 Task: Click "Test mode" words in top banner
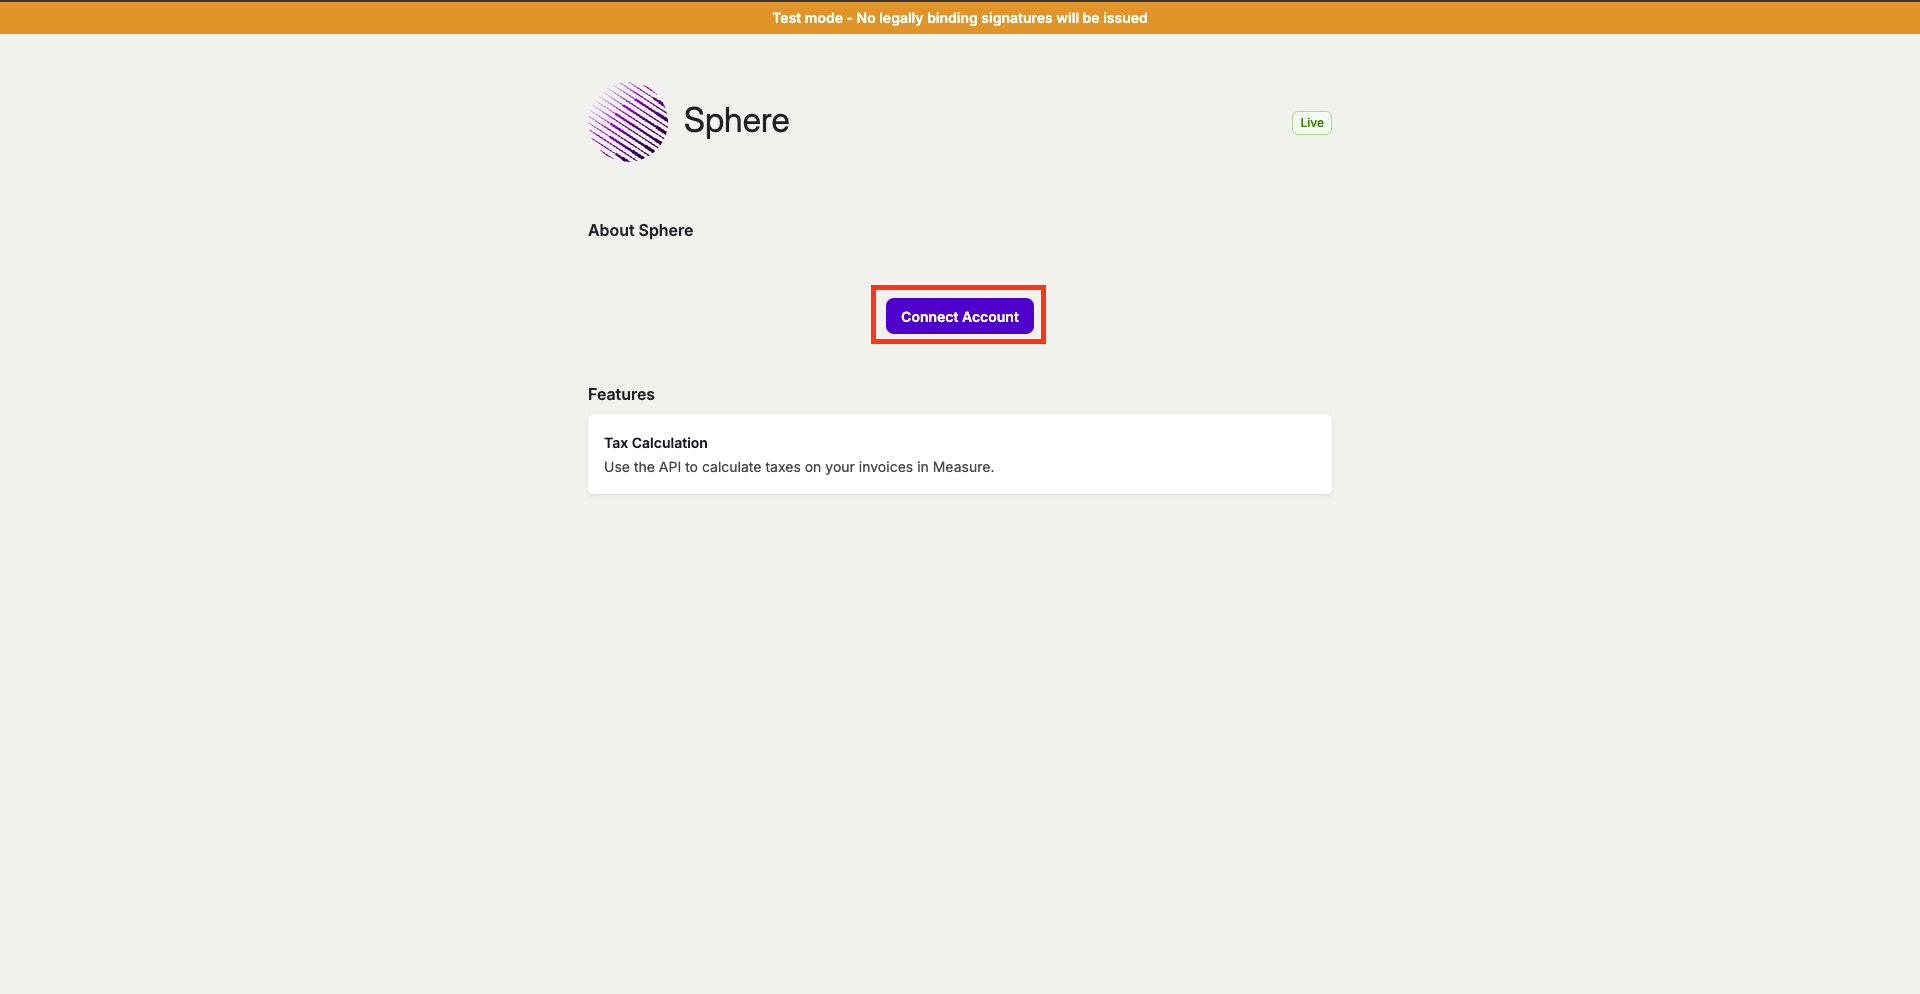[807, 18]
